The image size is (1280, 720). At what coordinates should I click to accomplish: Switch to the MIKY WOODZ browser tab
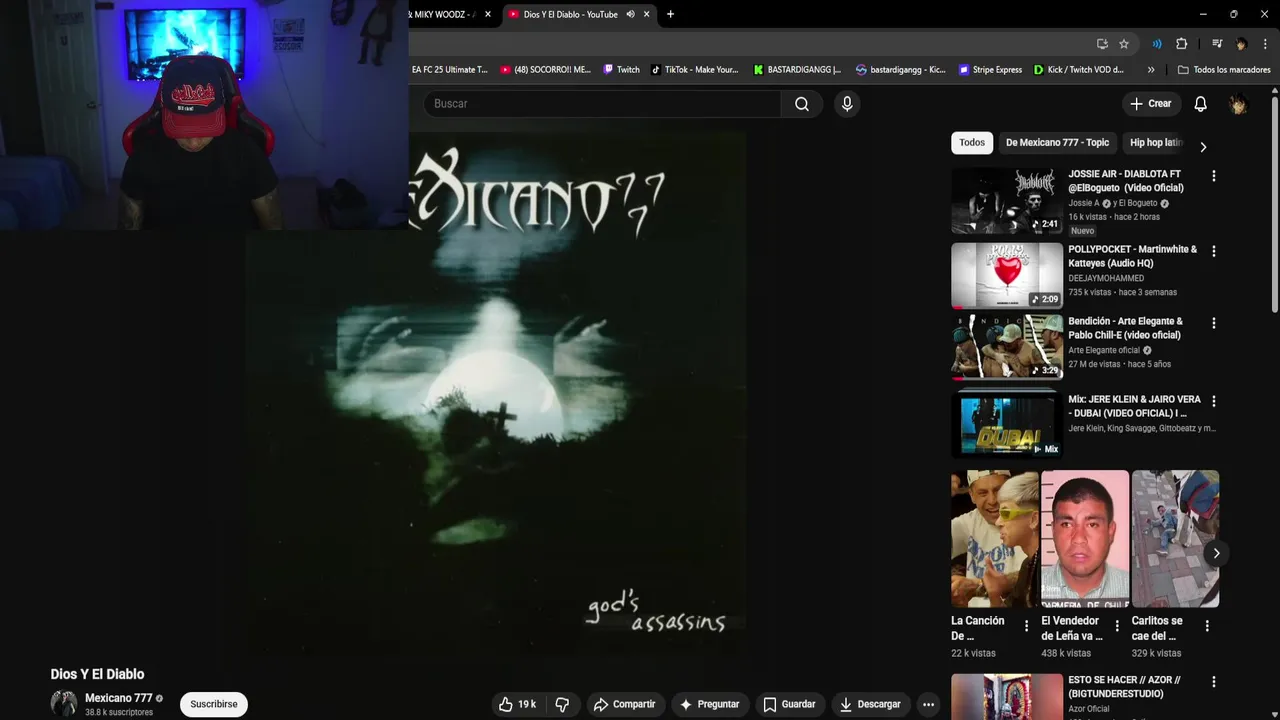coord(443,14)
